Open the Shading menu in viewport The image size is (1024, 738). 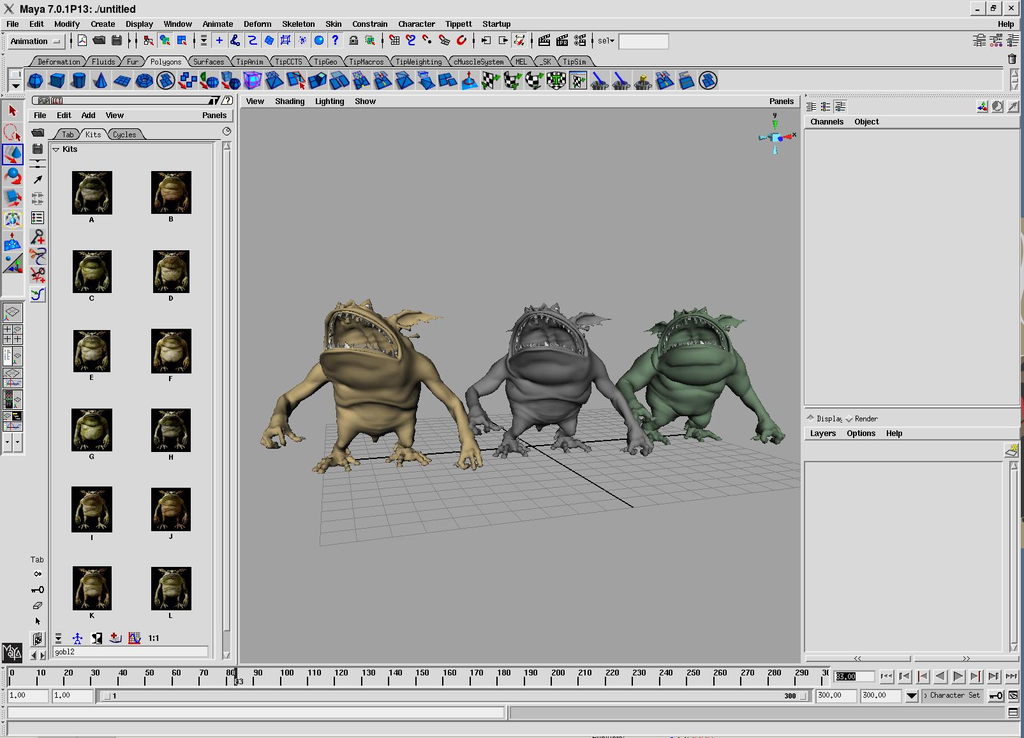289,101
